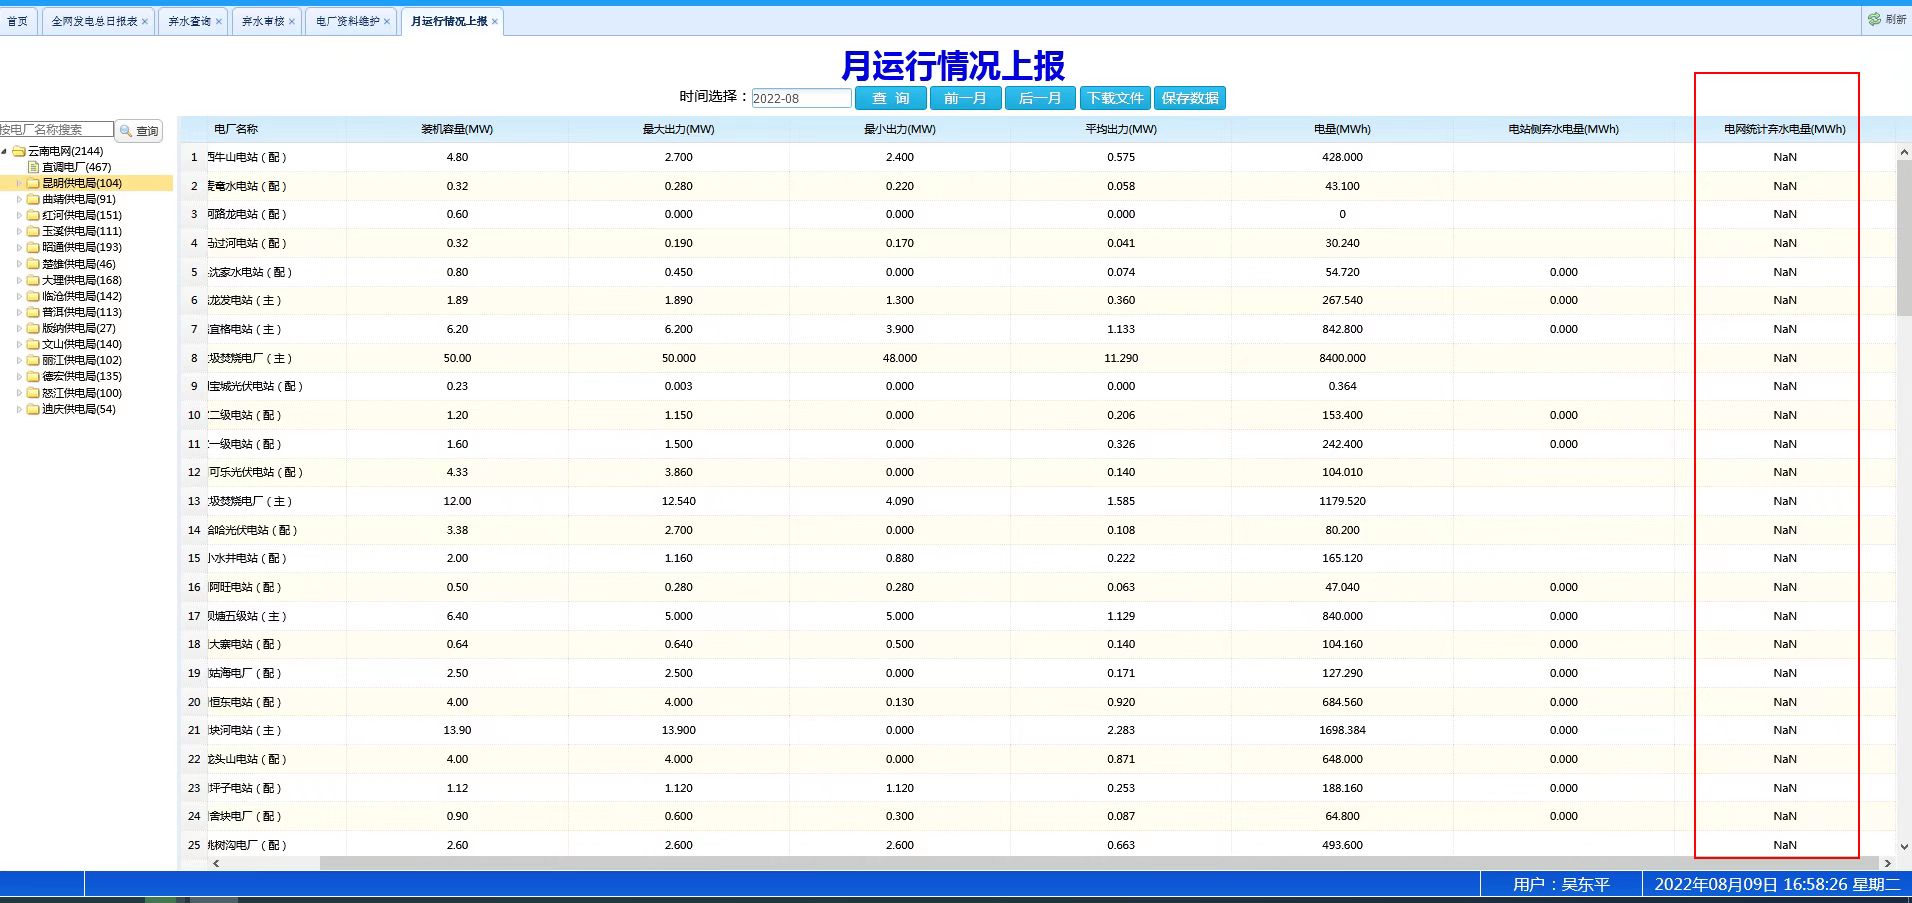Click the 保存数据 button

1190,98
